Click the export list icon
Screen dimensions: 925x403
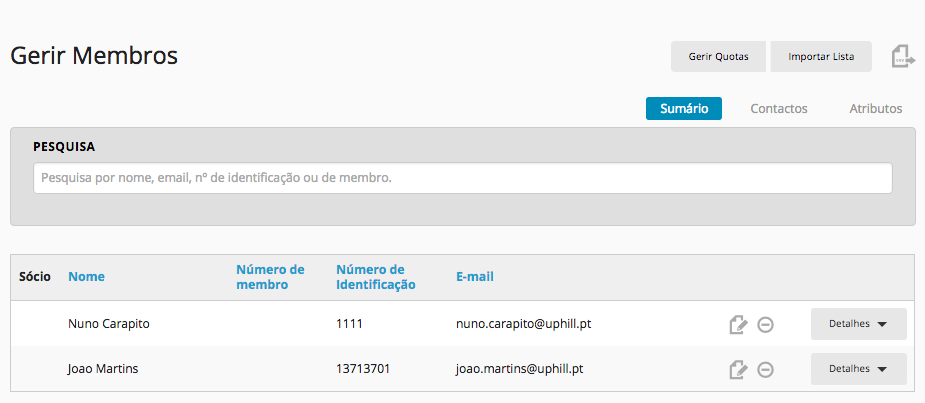(903, 57)
